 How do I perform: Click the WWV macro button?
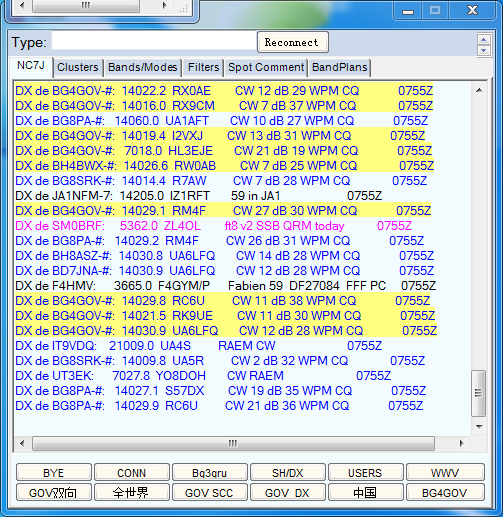[445, 473]
